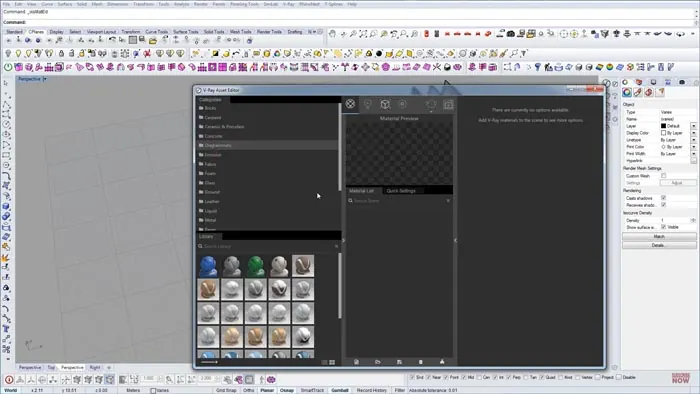Open the Perspective viewport title dropdown arrow
Image resolution: width=700 pixels, height=394 pixels.
click(45, 79)
